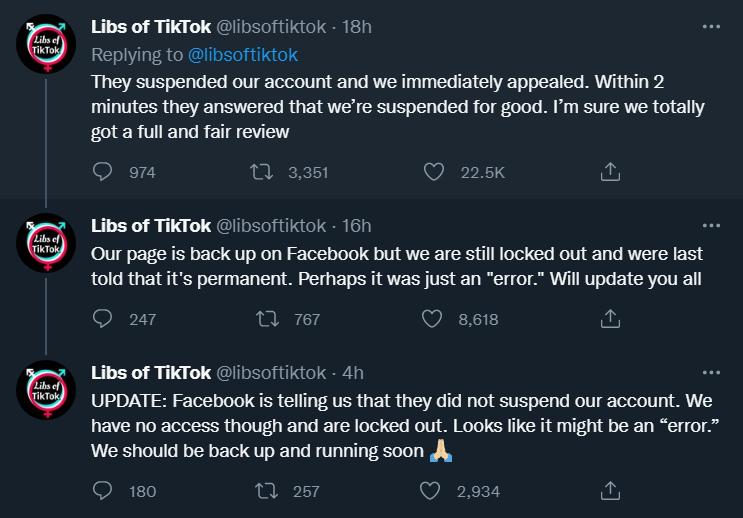The image size is (743, 518).
Task: Open more options on the 4h tweet
Action: pyautogui.click(x=711, y=373)
